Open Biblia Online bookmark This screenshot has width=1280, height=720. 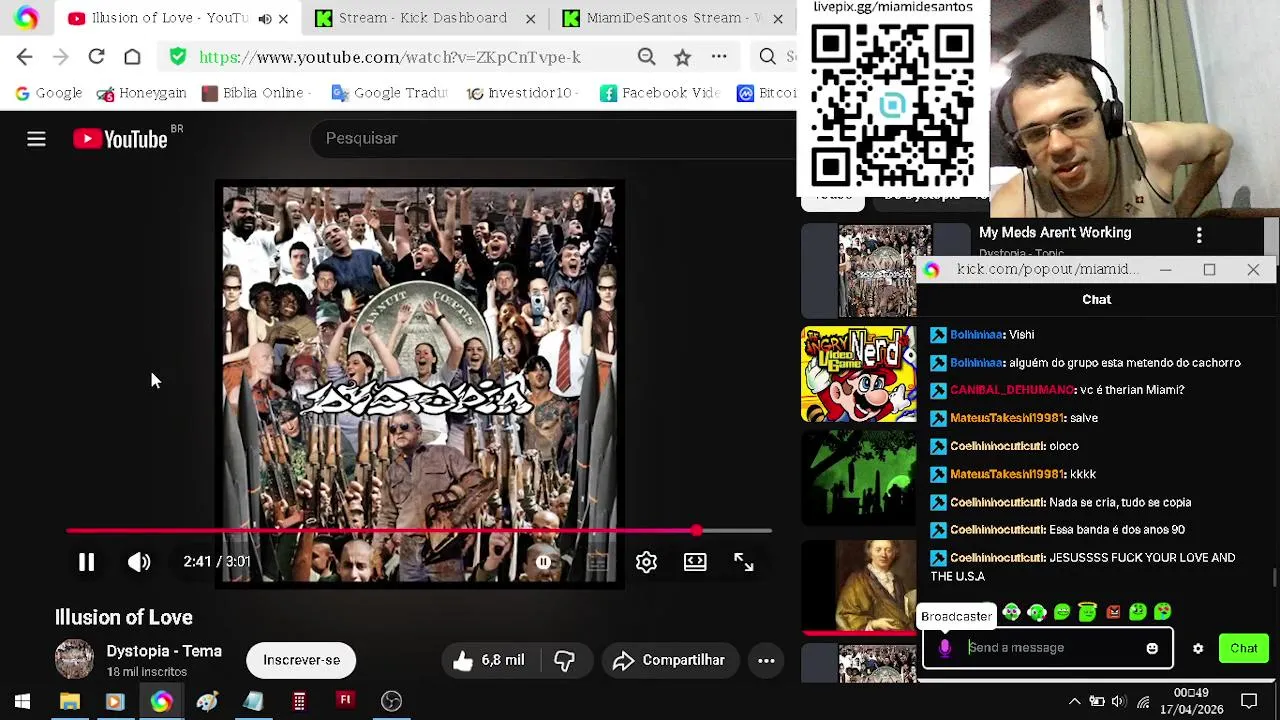(x=255, y=93)
